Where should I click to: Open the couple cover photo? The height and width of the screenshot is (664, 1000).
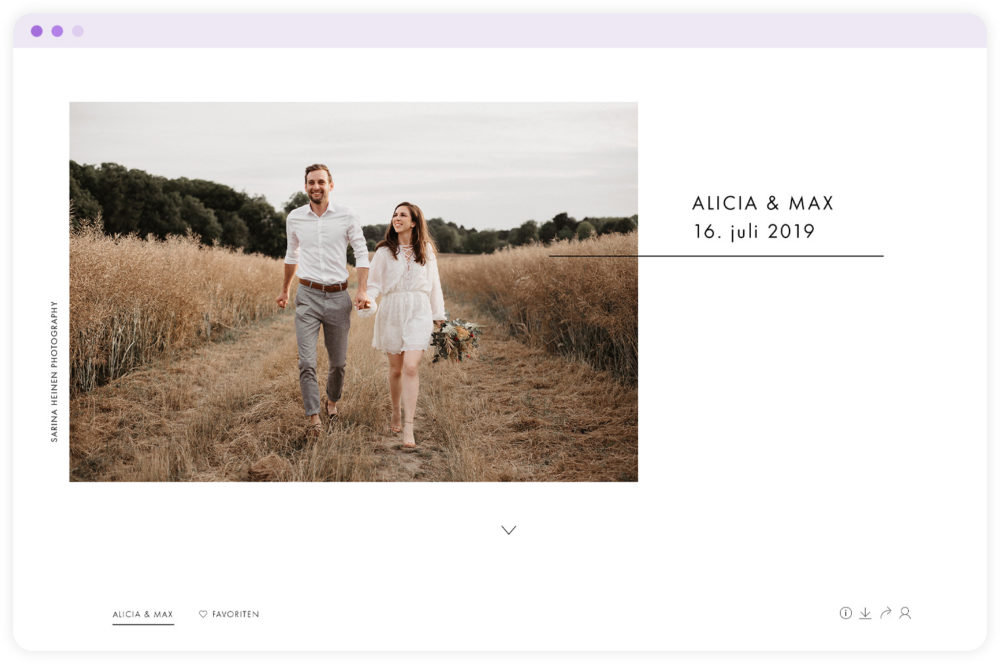[353, 291]
